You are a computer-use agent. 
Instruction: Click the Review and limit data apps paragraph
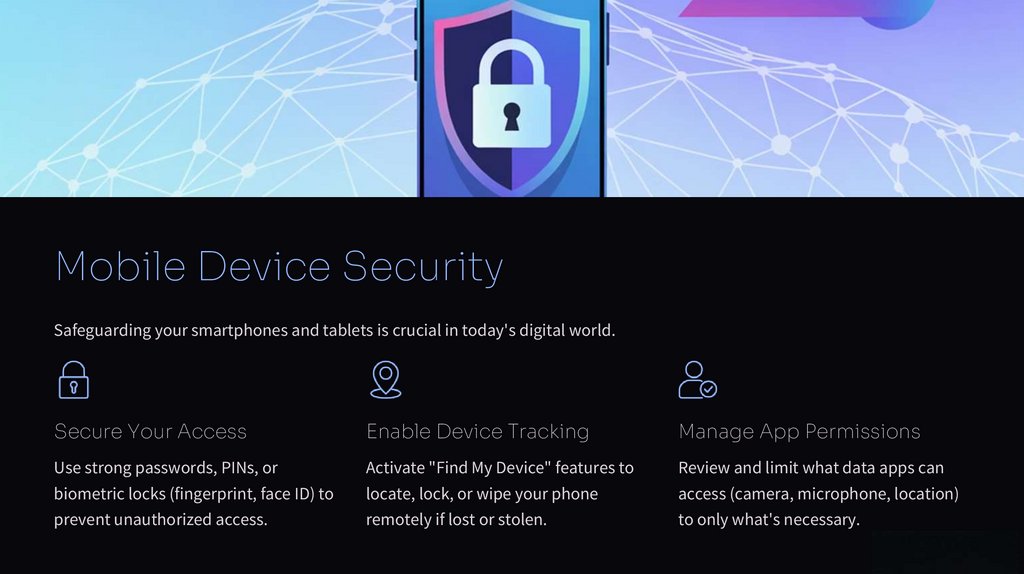[x=818, y=494]
